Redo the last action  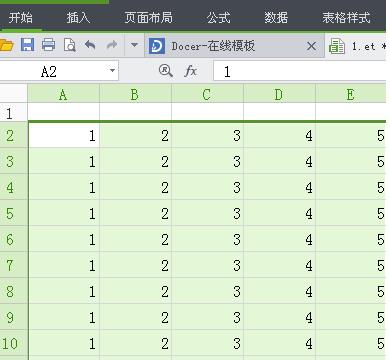[x=112, y=45]
